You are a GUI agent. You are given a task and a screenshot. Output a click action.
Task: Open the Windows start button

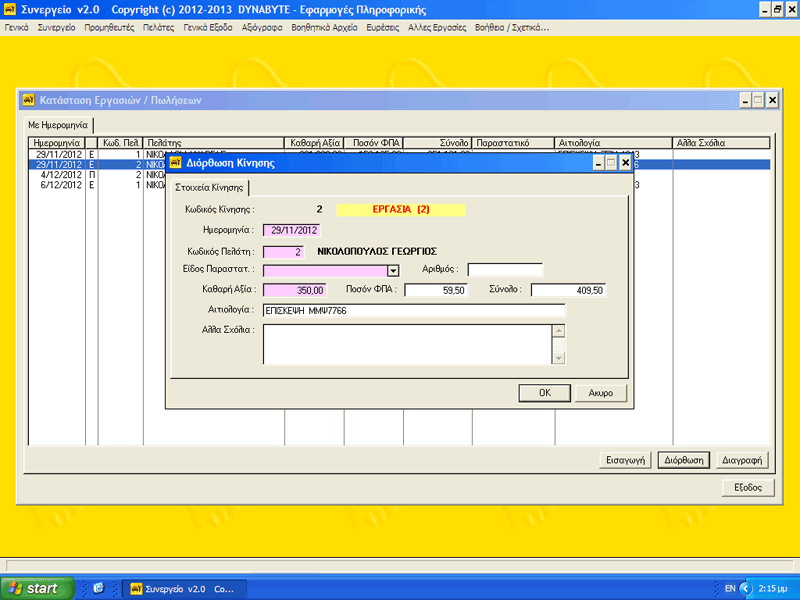click(x=37, y=589)
